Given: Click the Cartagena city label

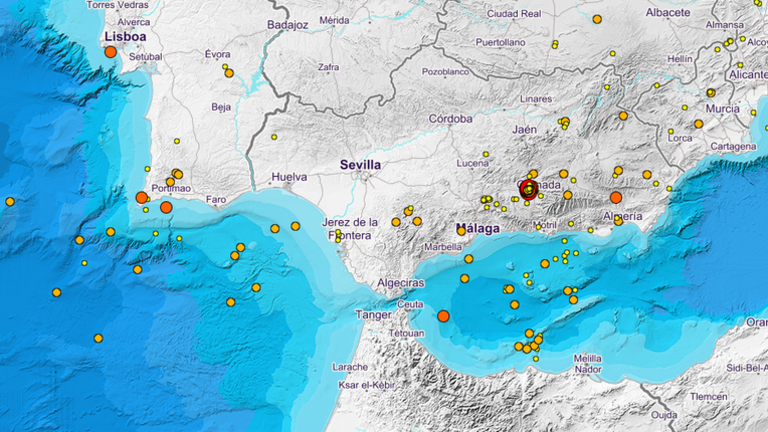Looking at the screenshot, I should coord(733,146).
